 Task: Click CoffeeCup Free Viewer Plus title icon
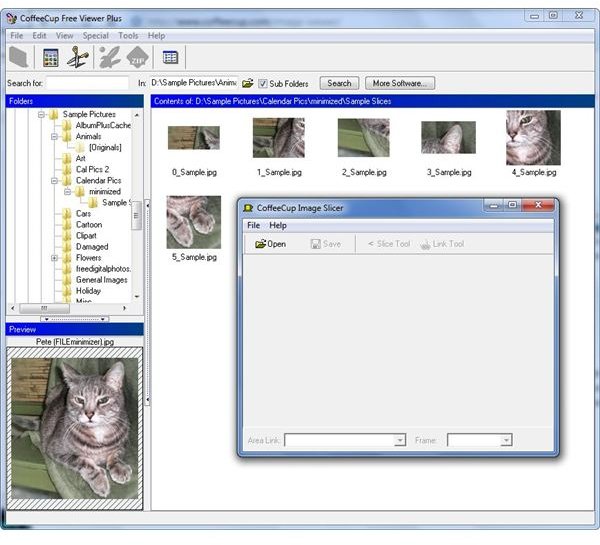coord(12,18)
